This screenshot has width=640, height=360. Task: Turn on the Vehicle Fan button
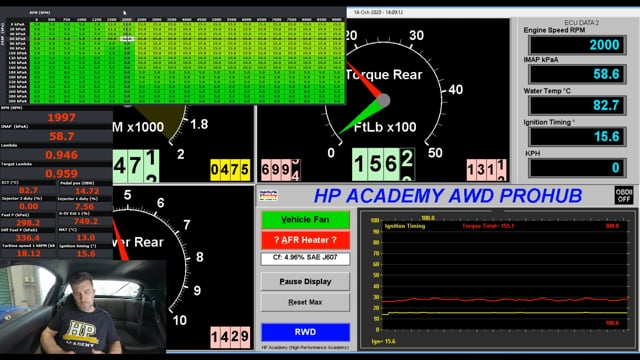tap(305, 220)
